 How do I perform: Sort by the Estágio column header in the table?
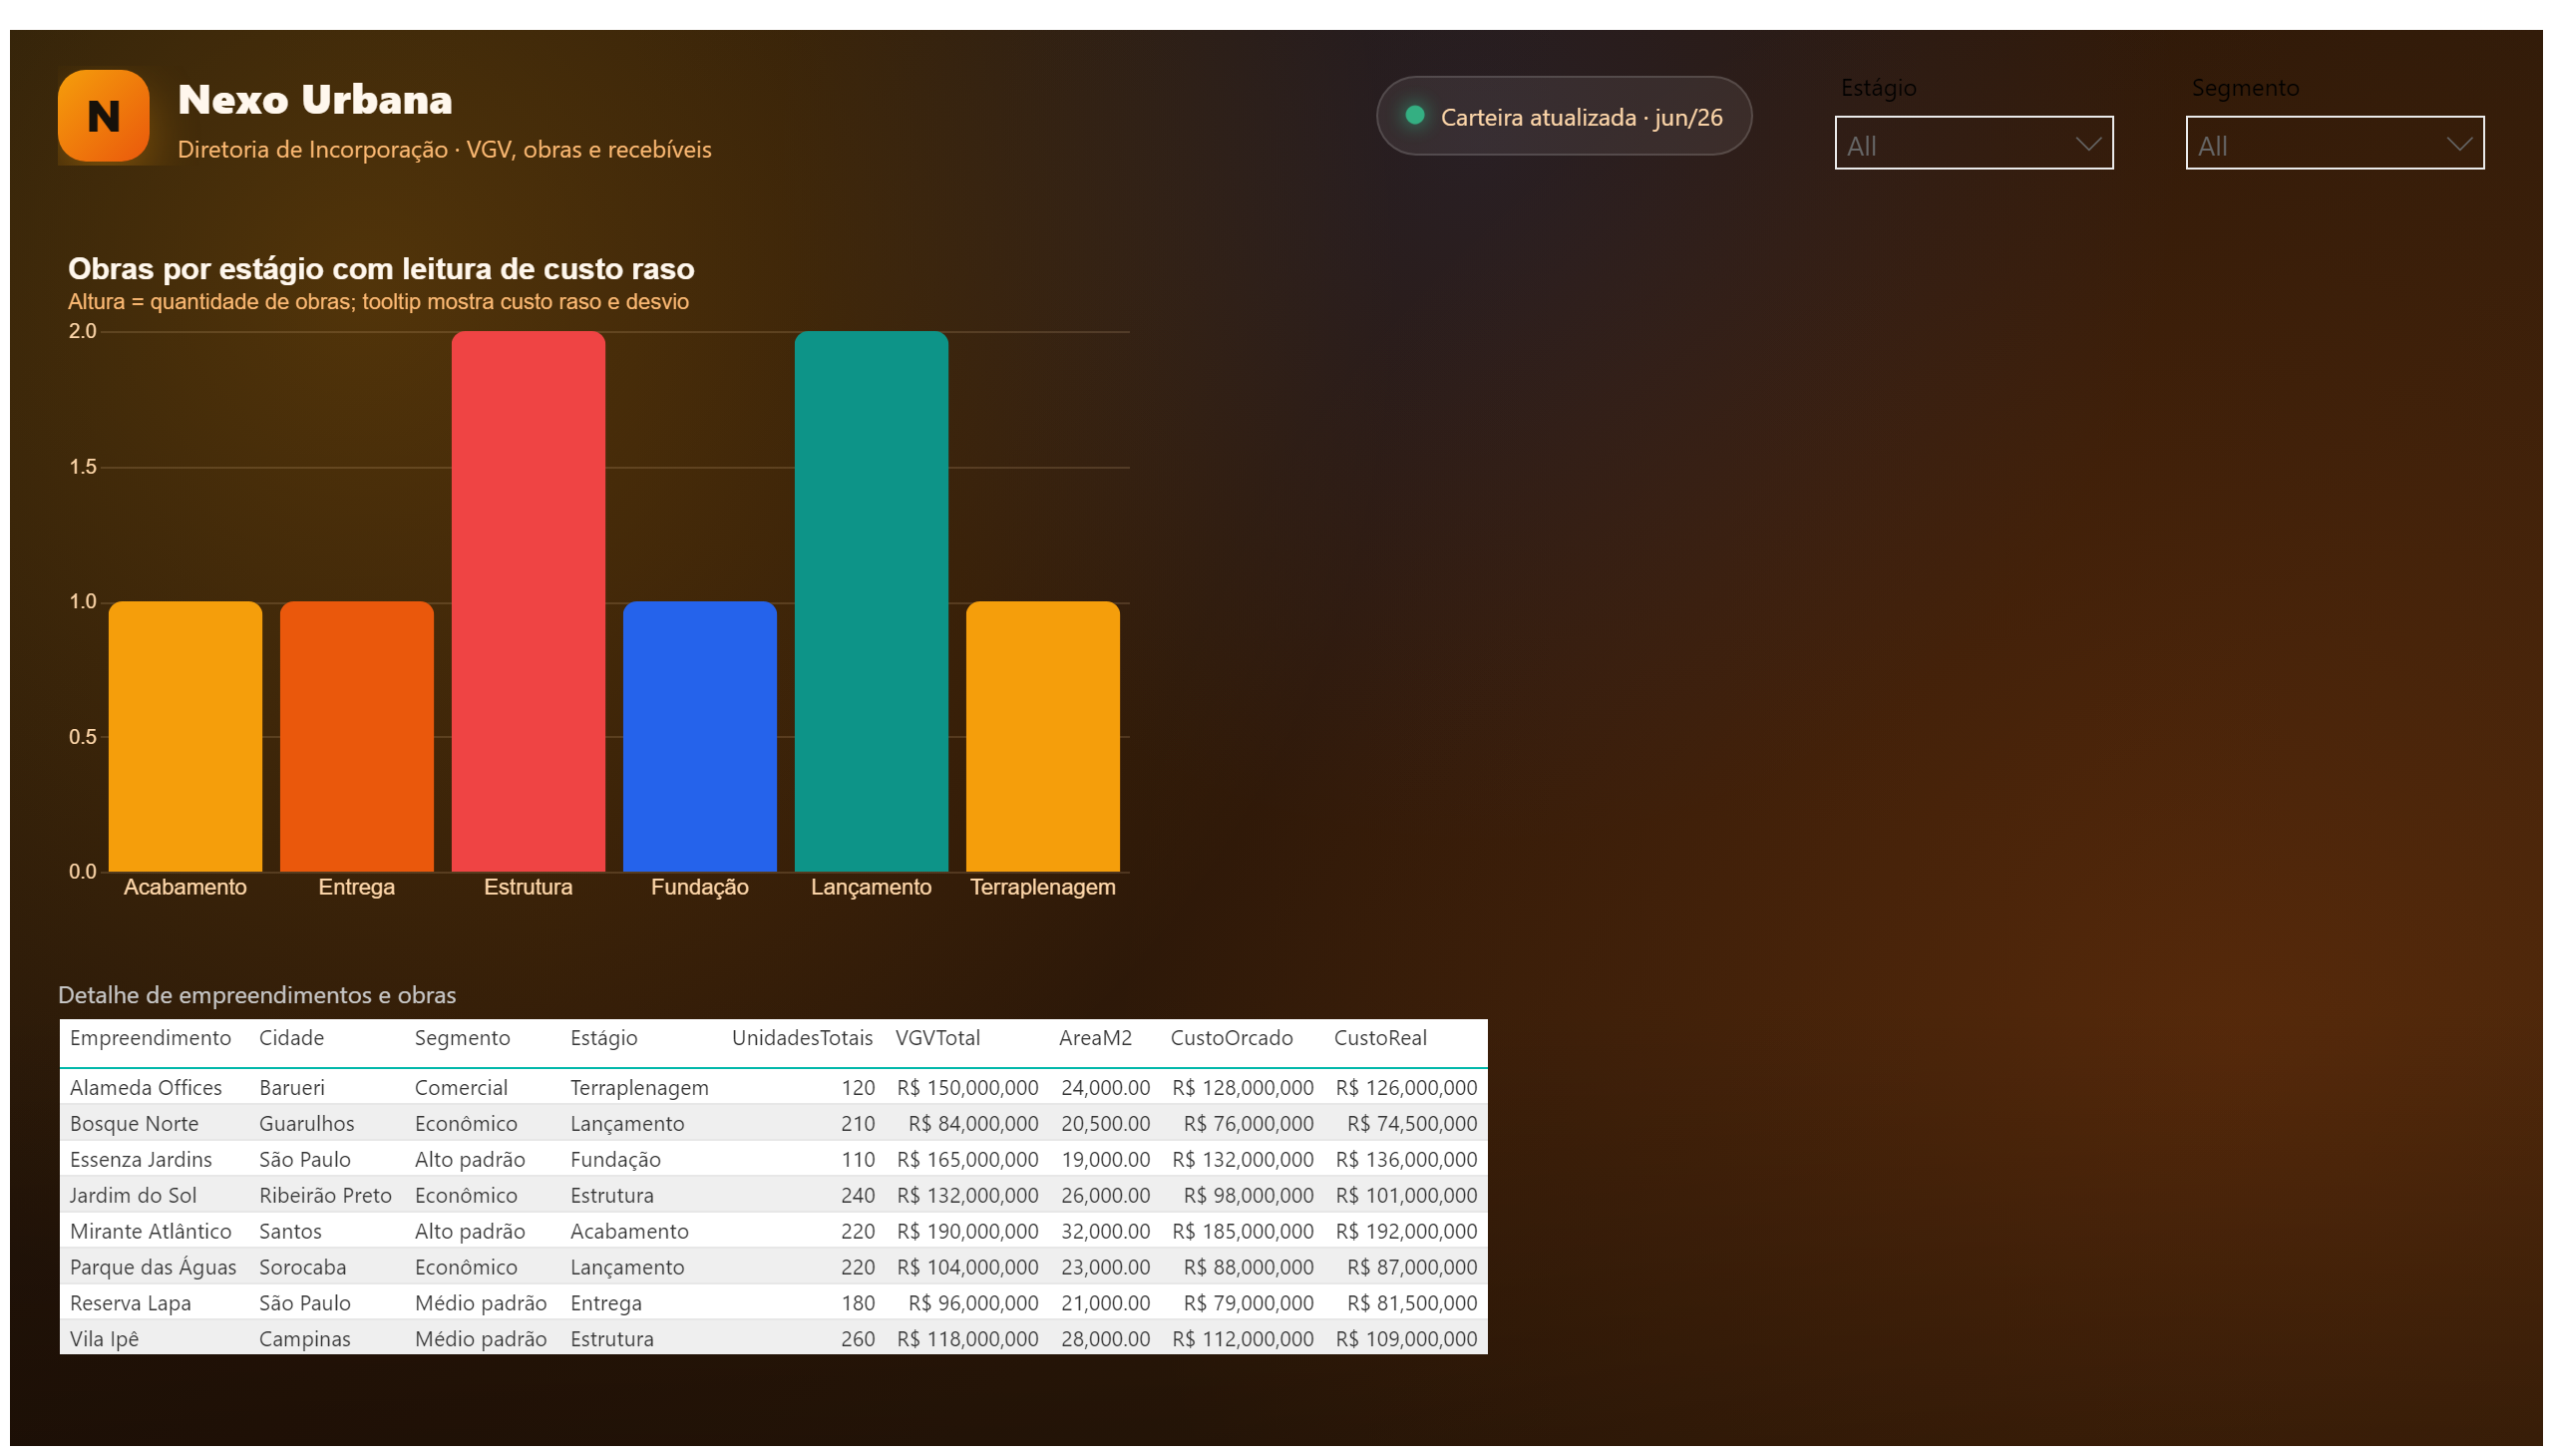click(x=604, y=1038)
